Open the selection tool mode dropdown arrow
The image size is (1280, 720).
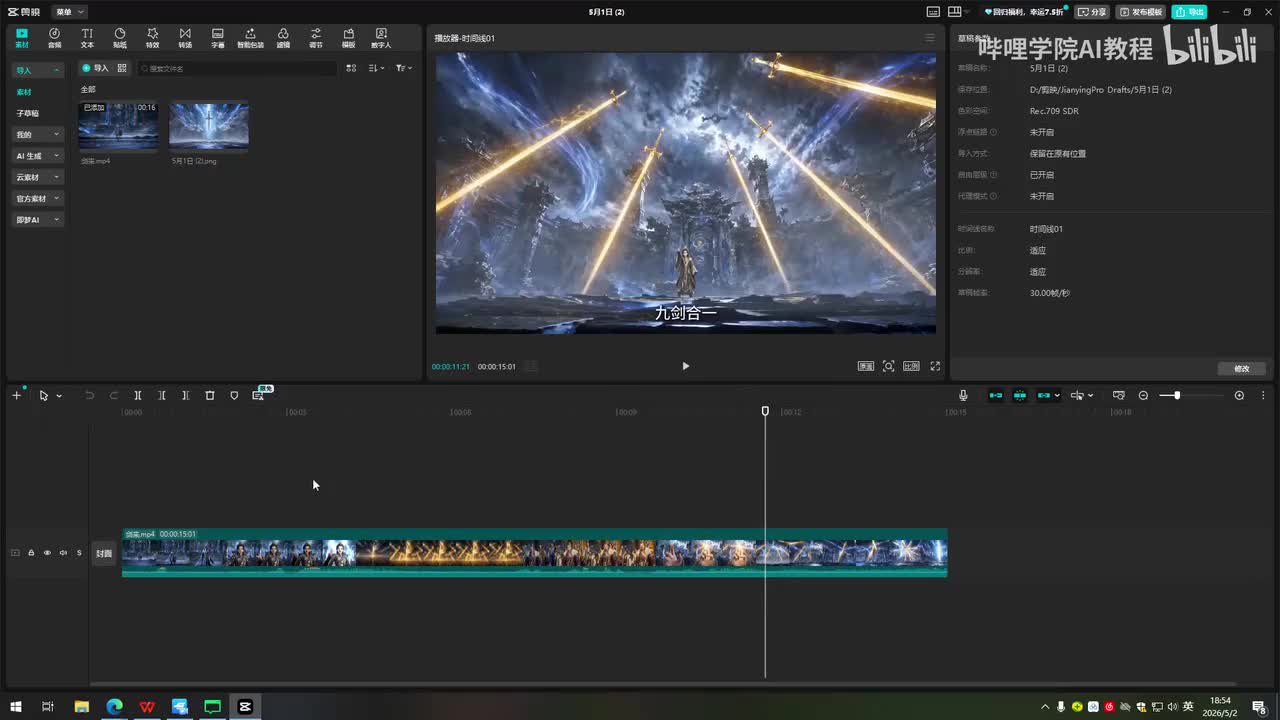[x=59, y=396]
